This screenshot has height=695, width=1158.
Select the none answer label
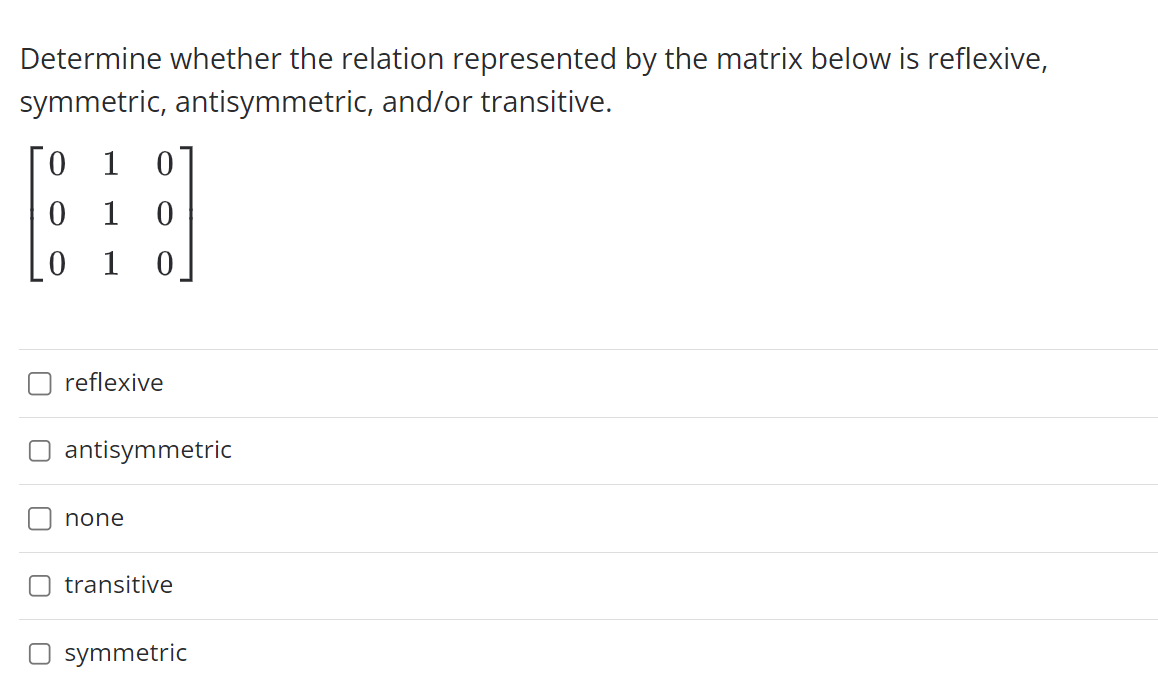(94, 518)
